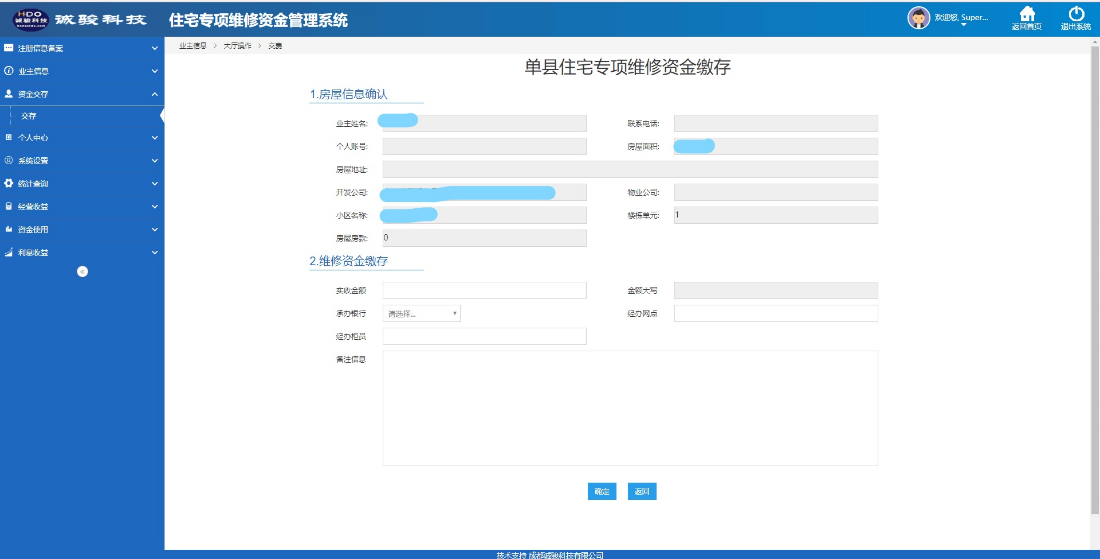The height and width of the screenshot is (559, 1100).
Task: Expand the 资金使用 menu chevron
Action: click(155, 229)
